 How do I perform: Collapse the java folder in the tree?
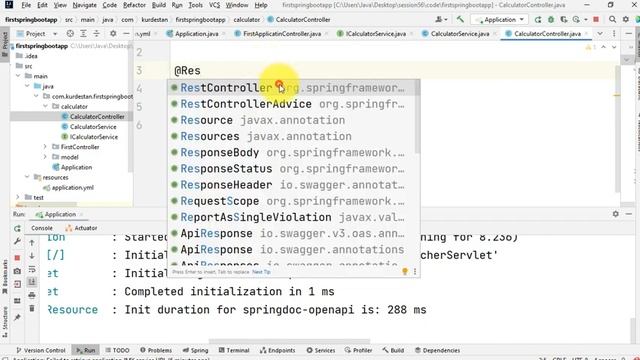(x=27, y=86)
